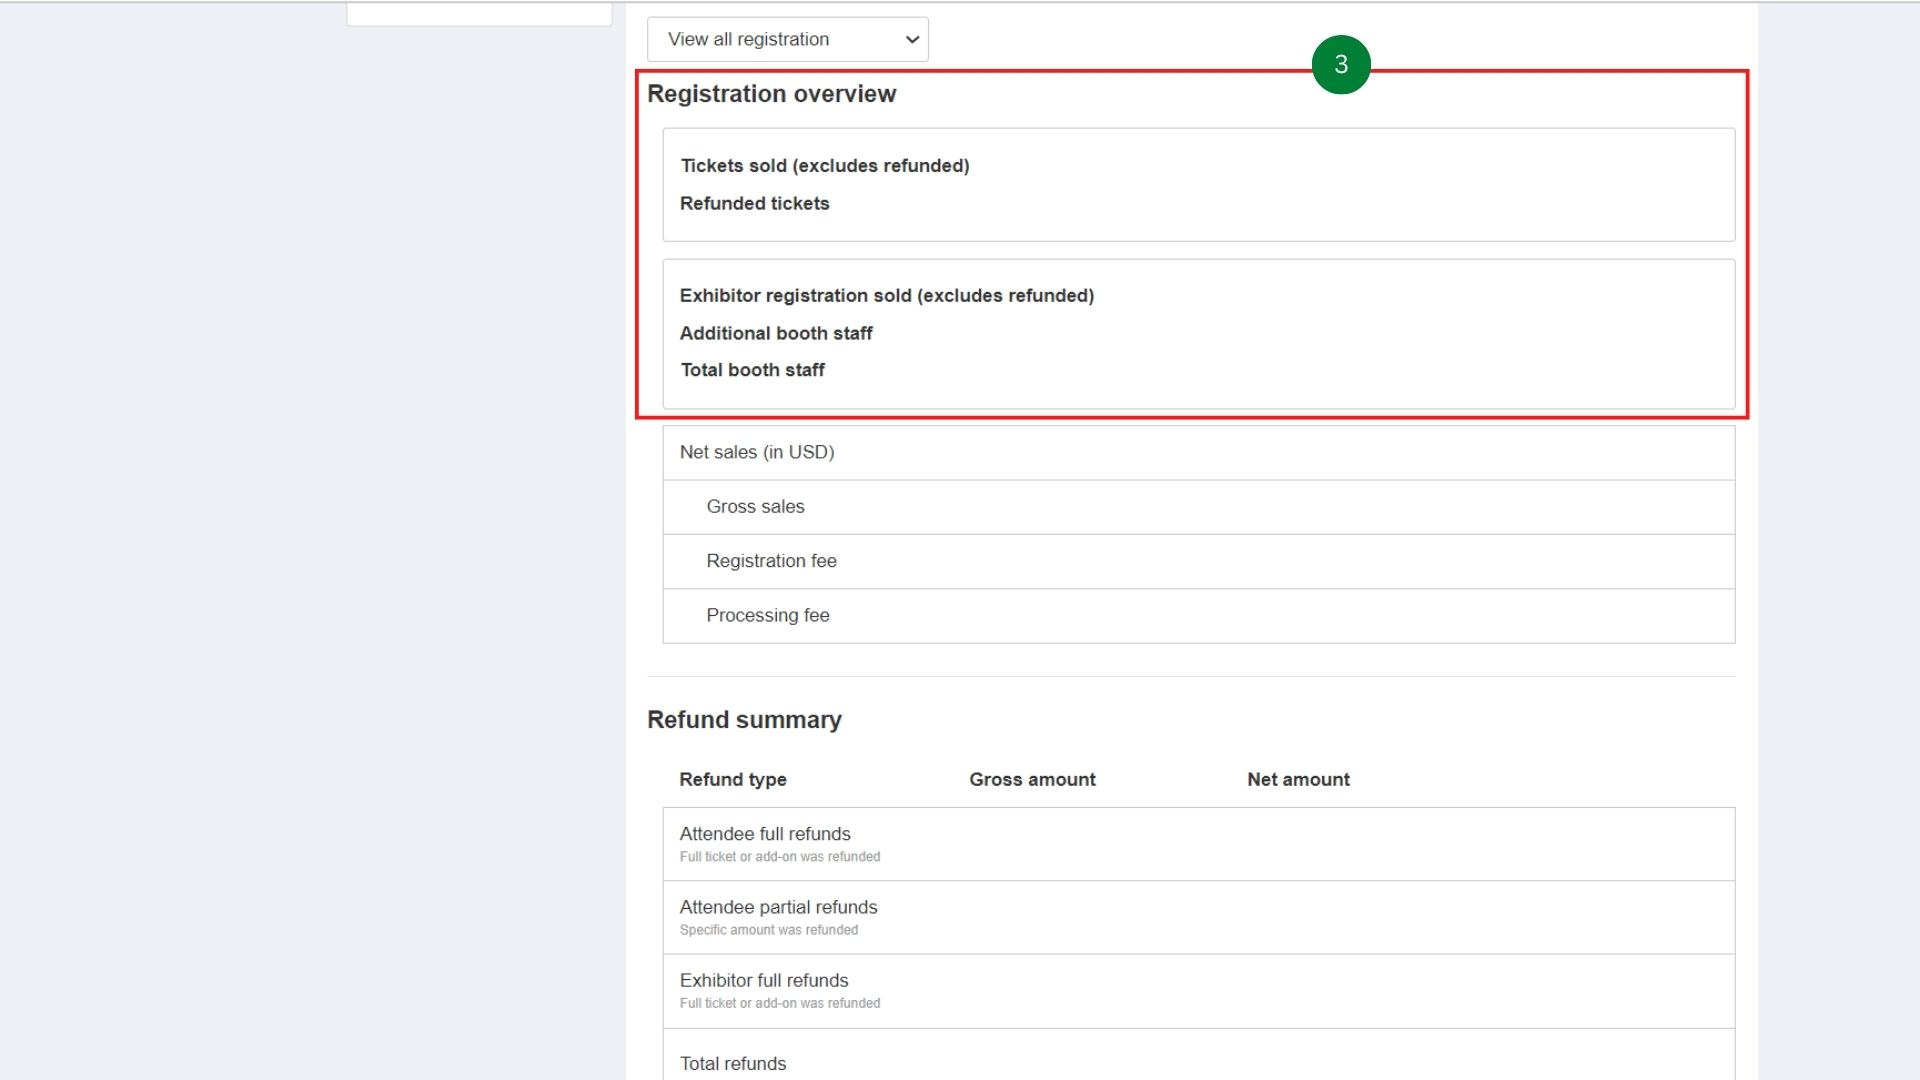Select the Registration overview heading
1920x1080 pixels.
[772, 93]
